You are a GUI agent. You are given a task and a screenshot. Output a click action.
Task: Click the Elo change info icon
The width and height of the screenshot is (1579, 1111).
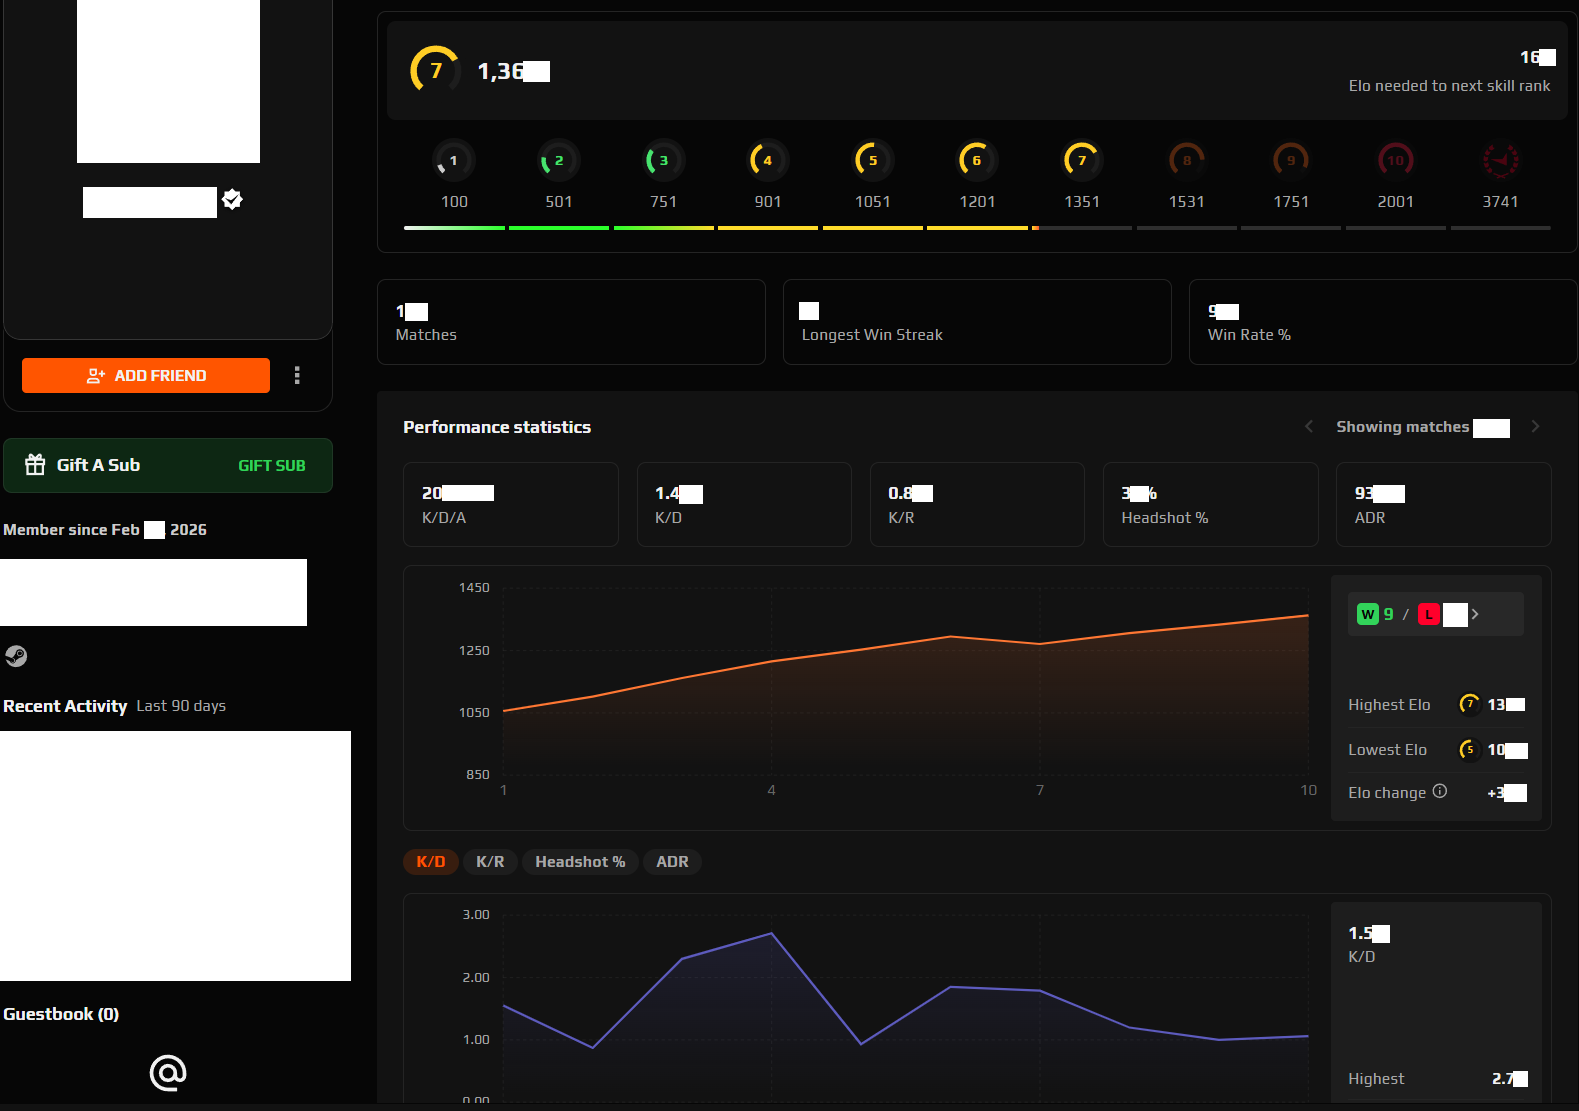(x=1439, y=791)
